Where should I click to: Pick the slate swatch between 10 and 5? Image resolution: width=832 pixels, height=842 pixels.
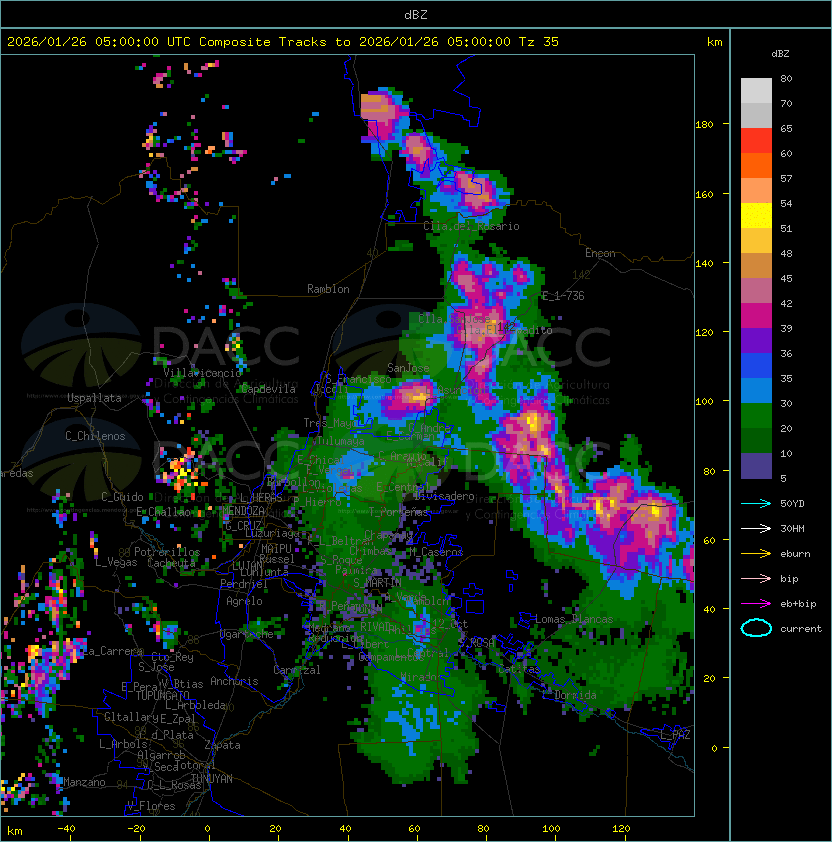click(x=756, y=466)
